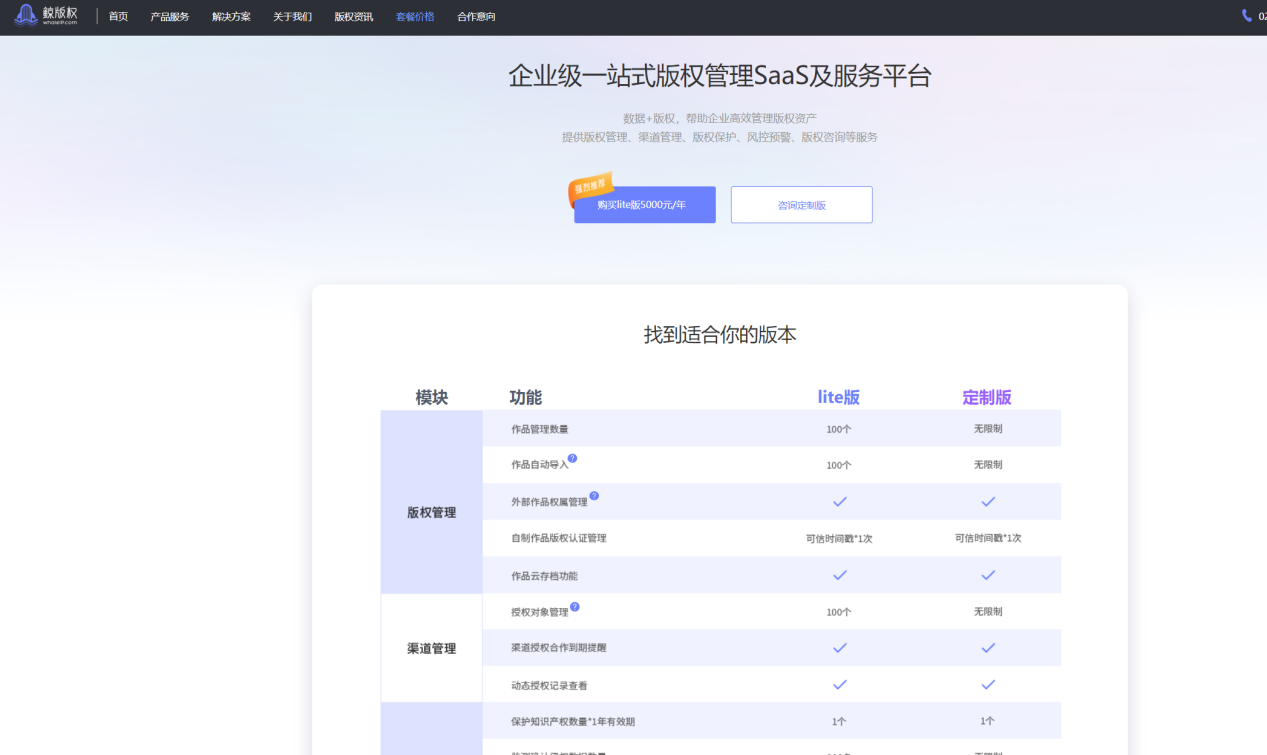Viewport: 1267px width, 755px height.
Task: Click the phone icon in the header
Action: (x=1246, y=16)
